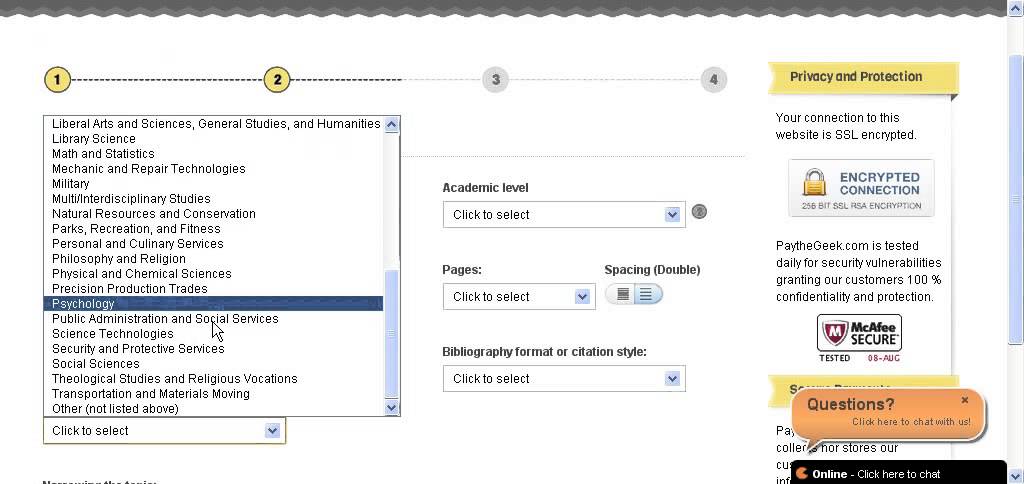Select Transportation and Materials Moving
This screenshot has width=1024, height=484.
[214, 394]
